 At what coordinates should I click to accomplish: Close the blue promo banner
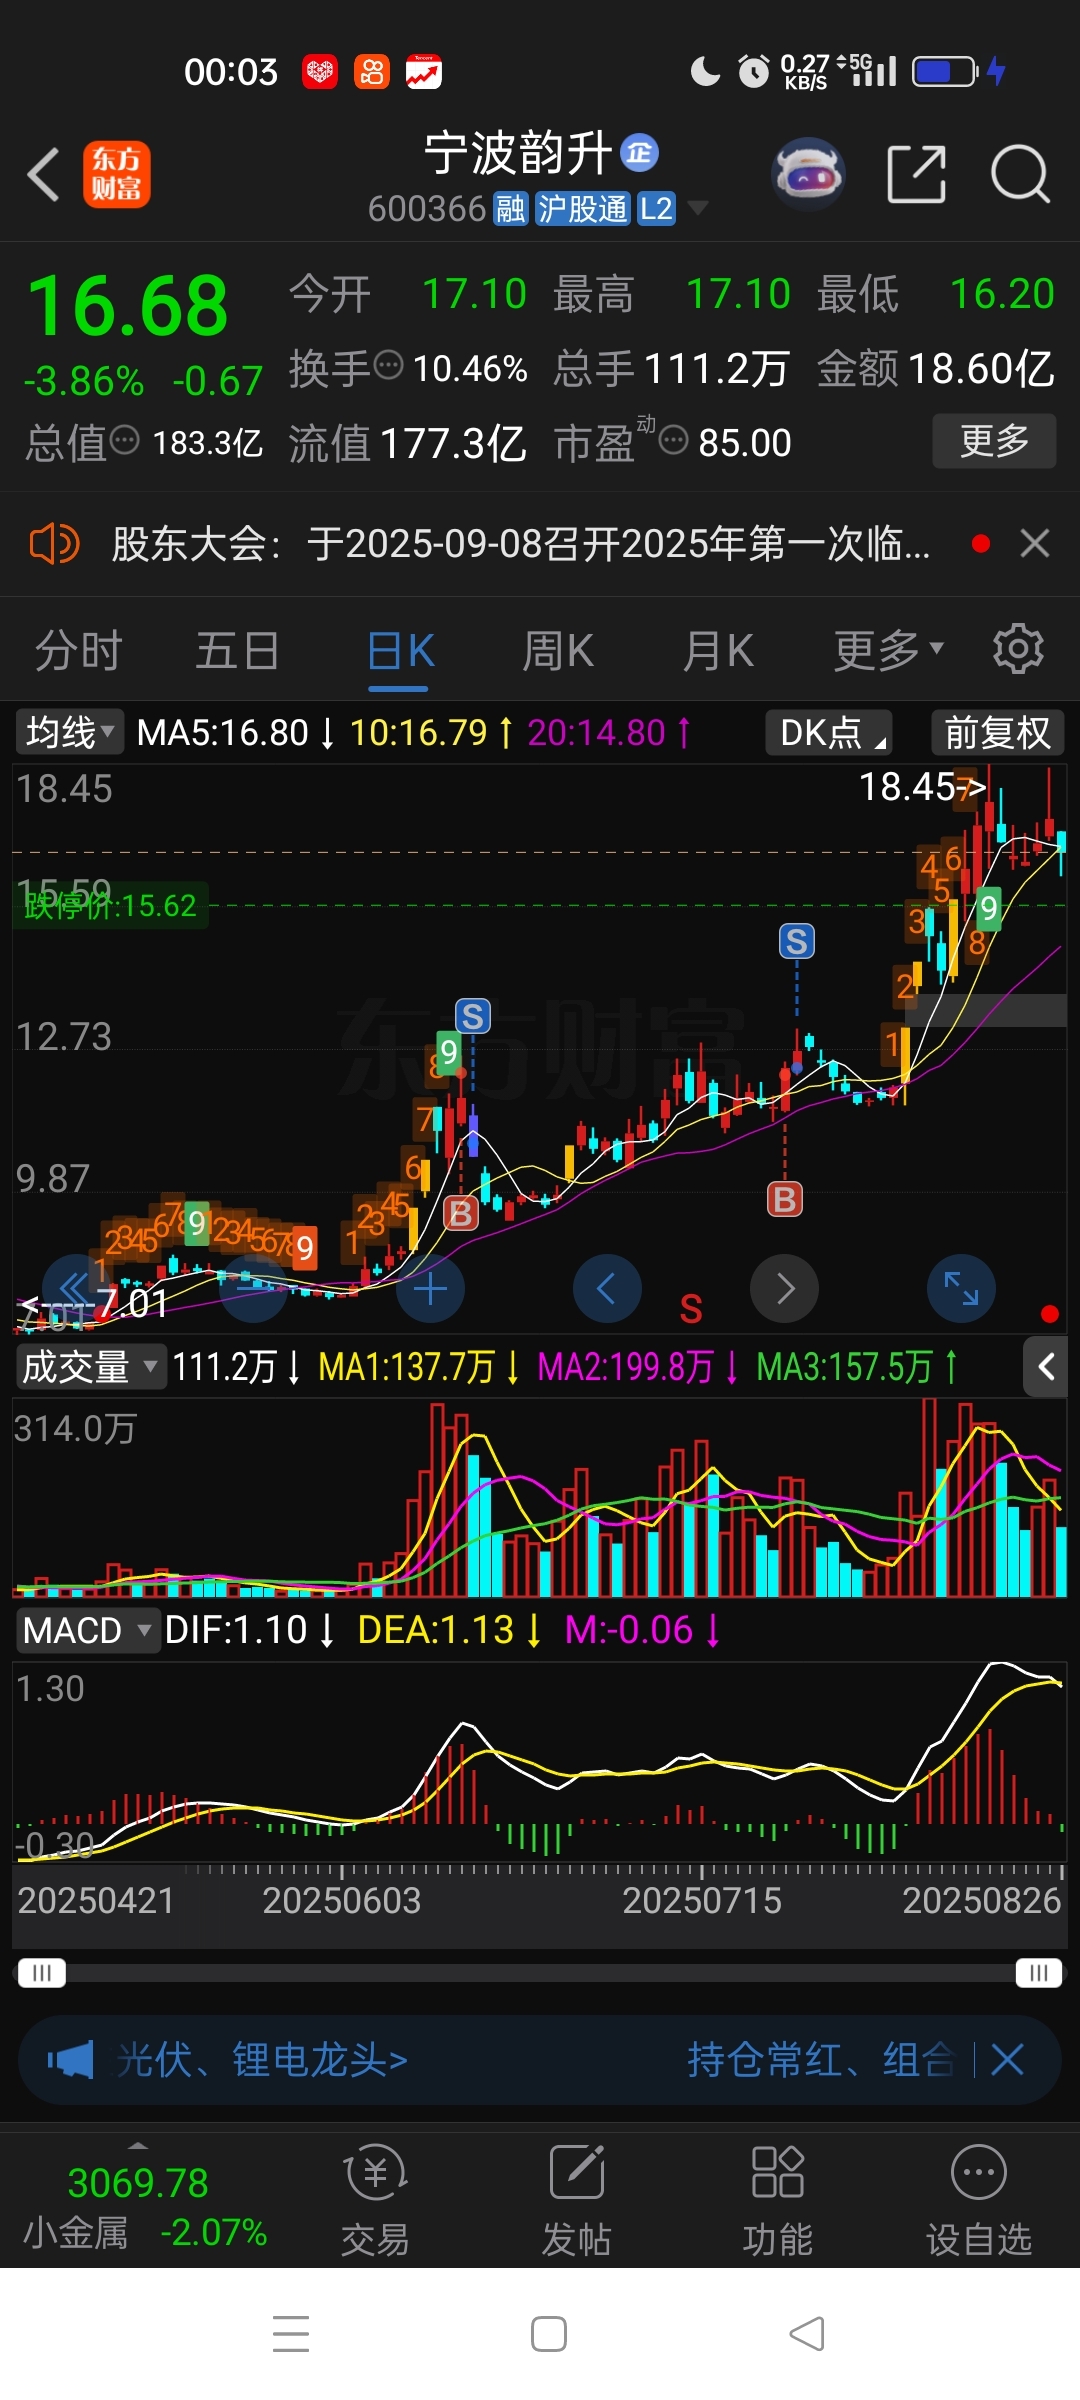(1008, 2060)
